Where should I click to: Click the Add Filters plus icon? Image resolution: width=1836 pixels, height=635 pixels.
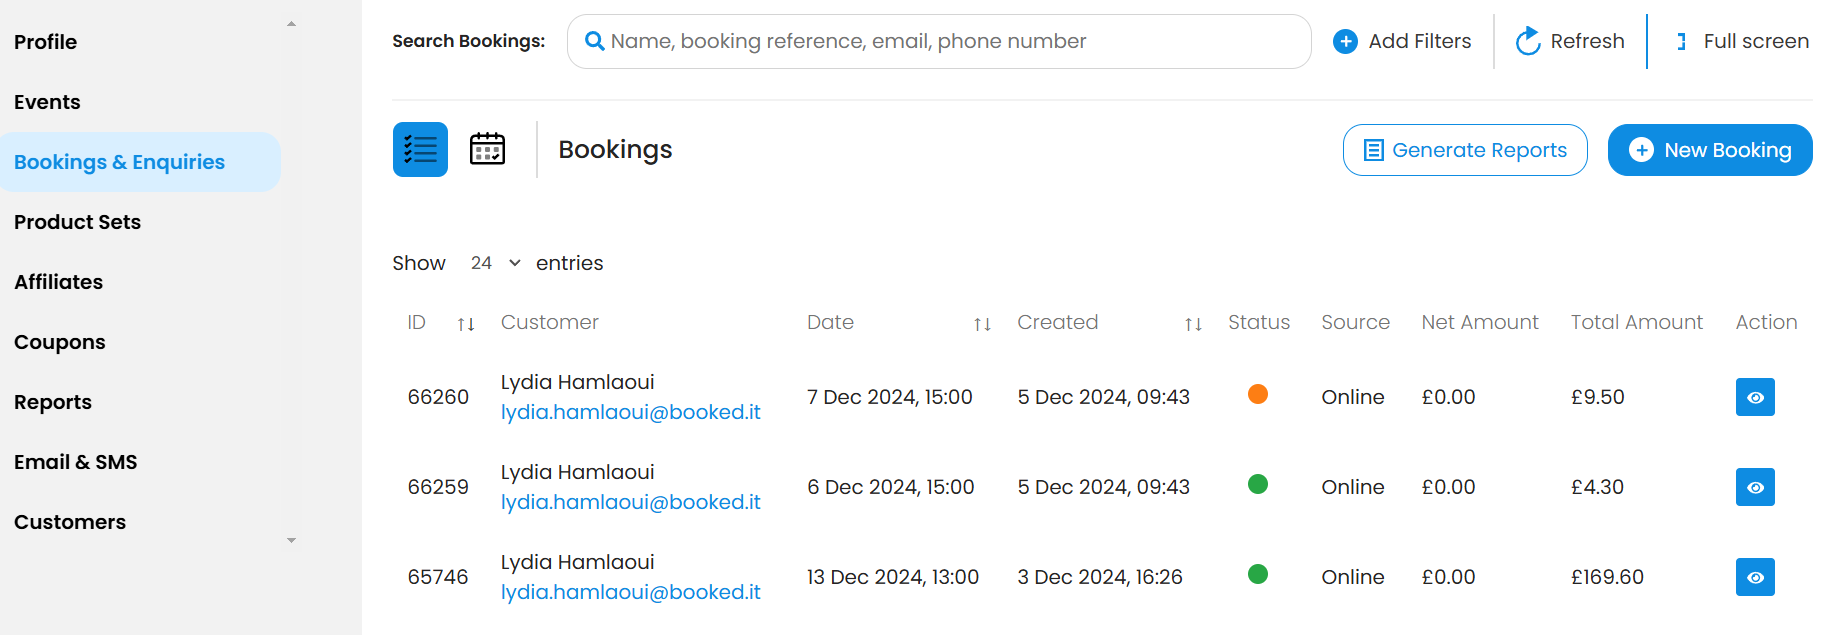(1346, 41)
